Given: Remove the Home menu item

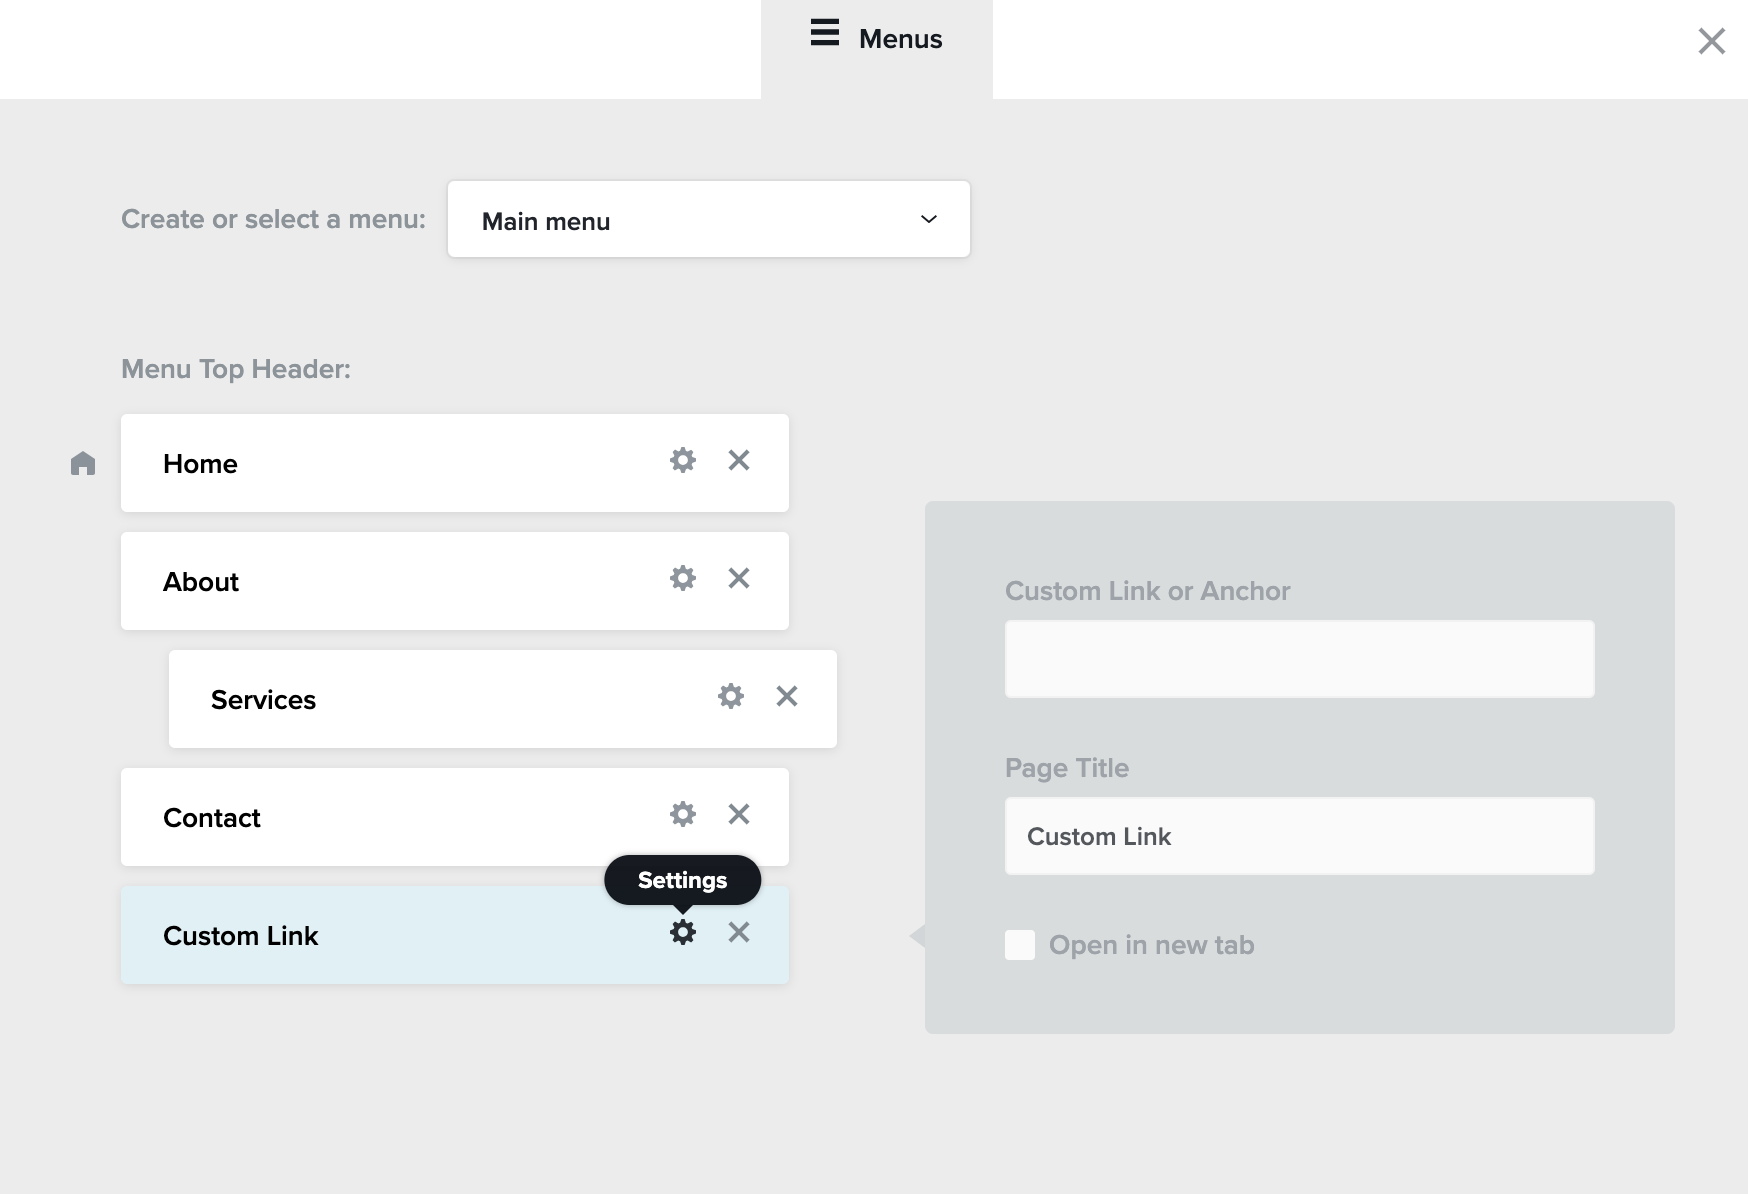Looking at the screenshot, I should pos(739,460).
